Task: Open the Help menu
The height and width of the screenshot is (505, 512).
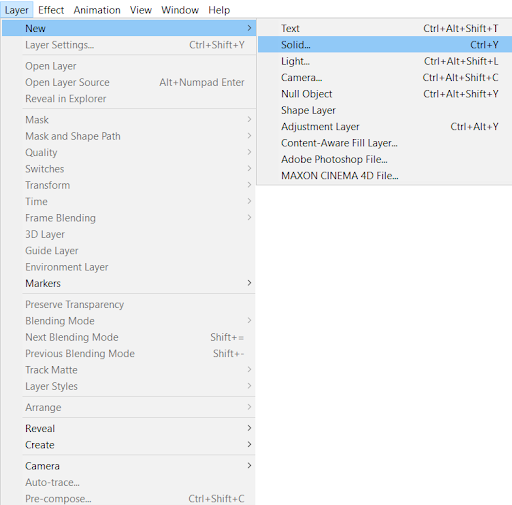Action: tap(219, 10)
